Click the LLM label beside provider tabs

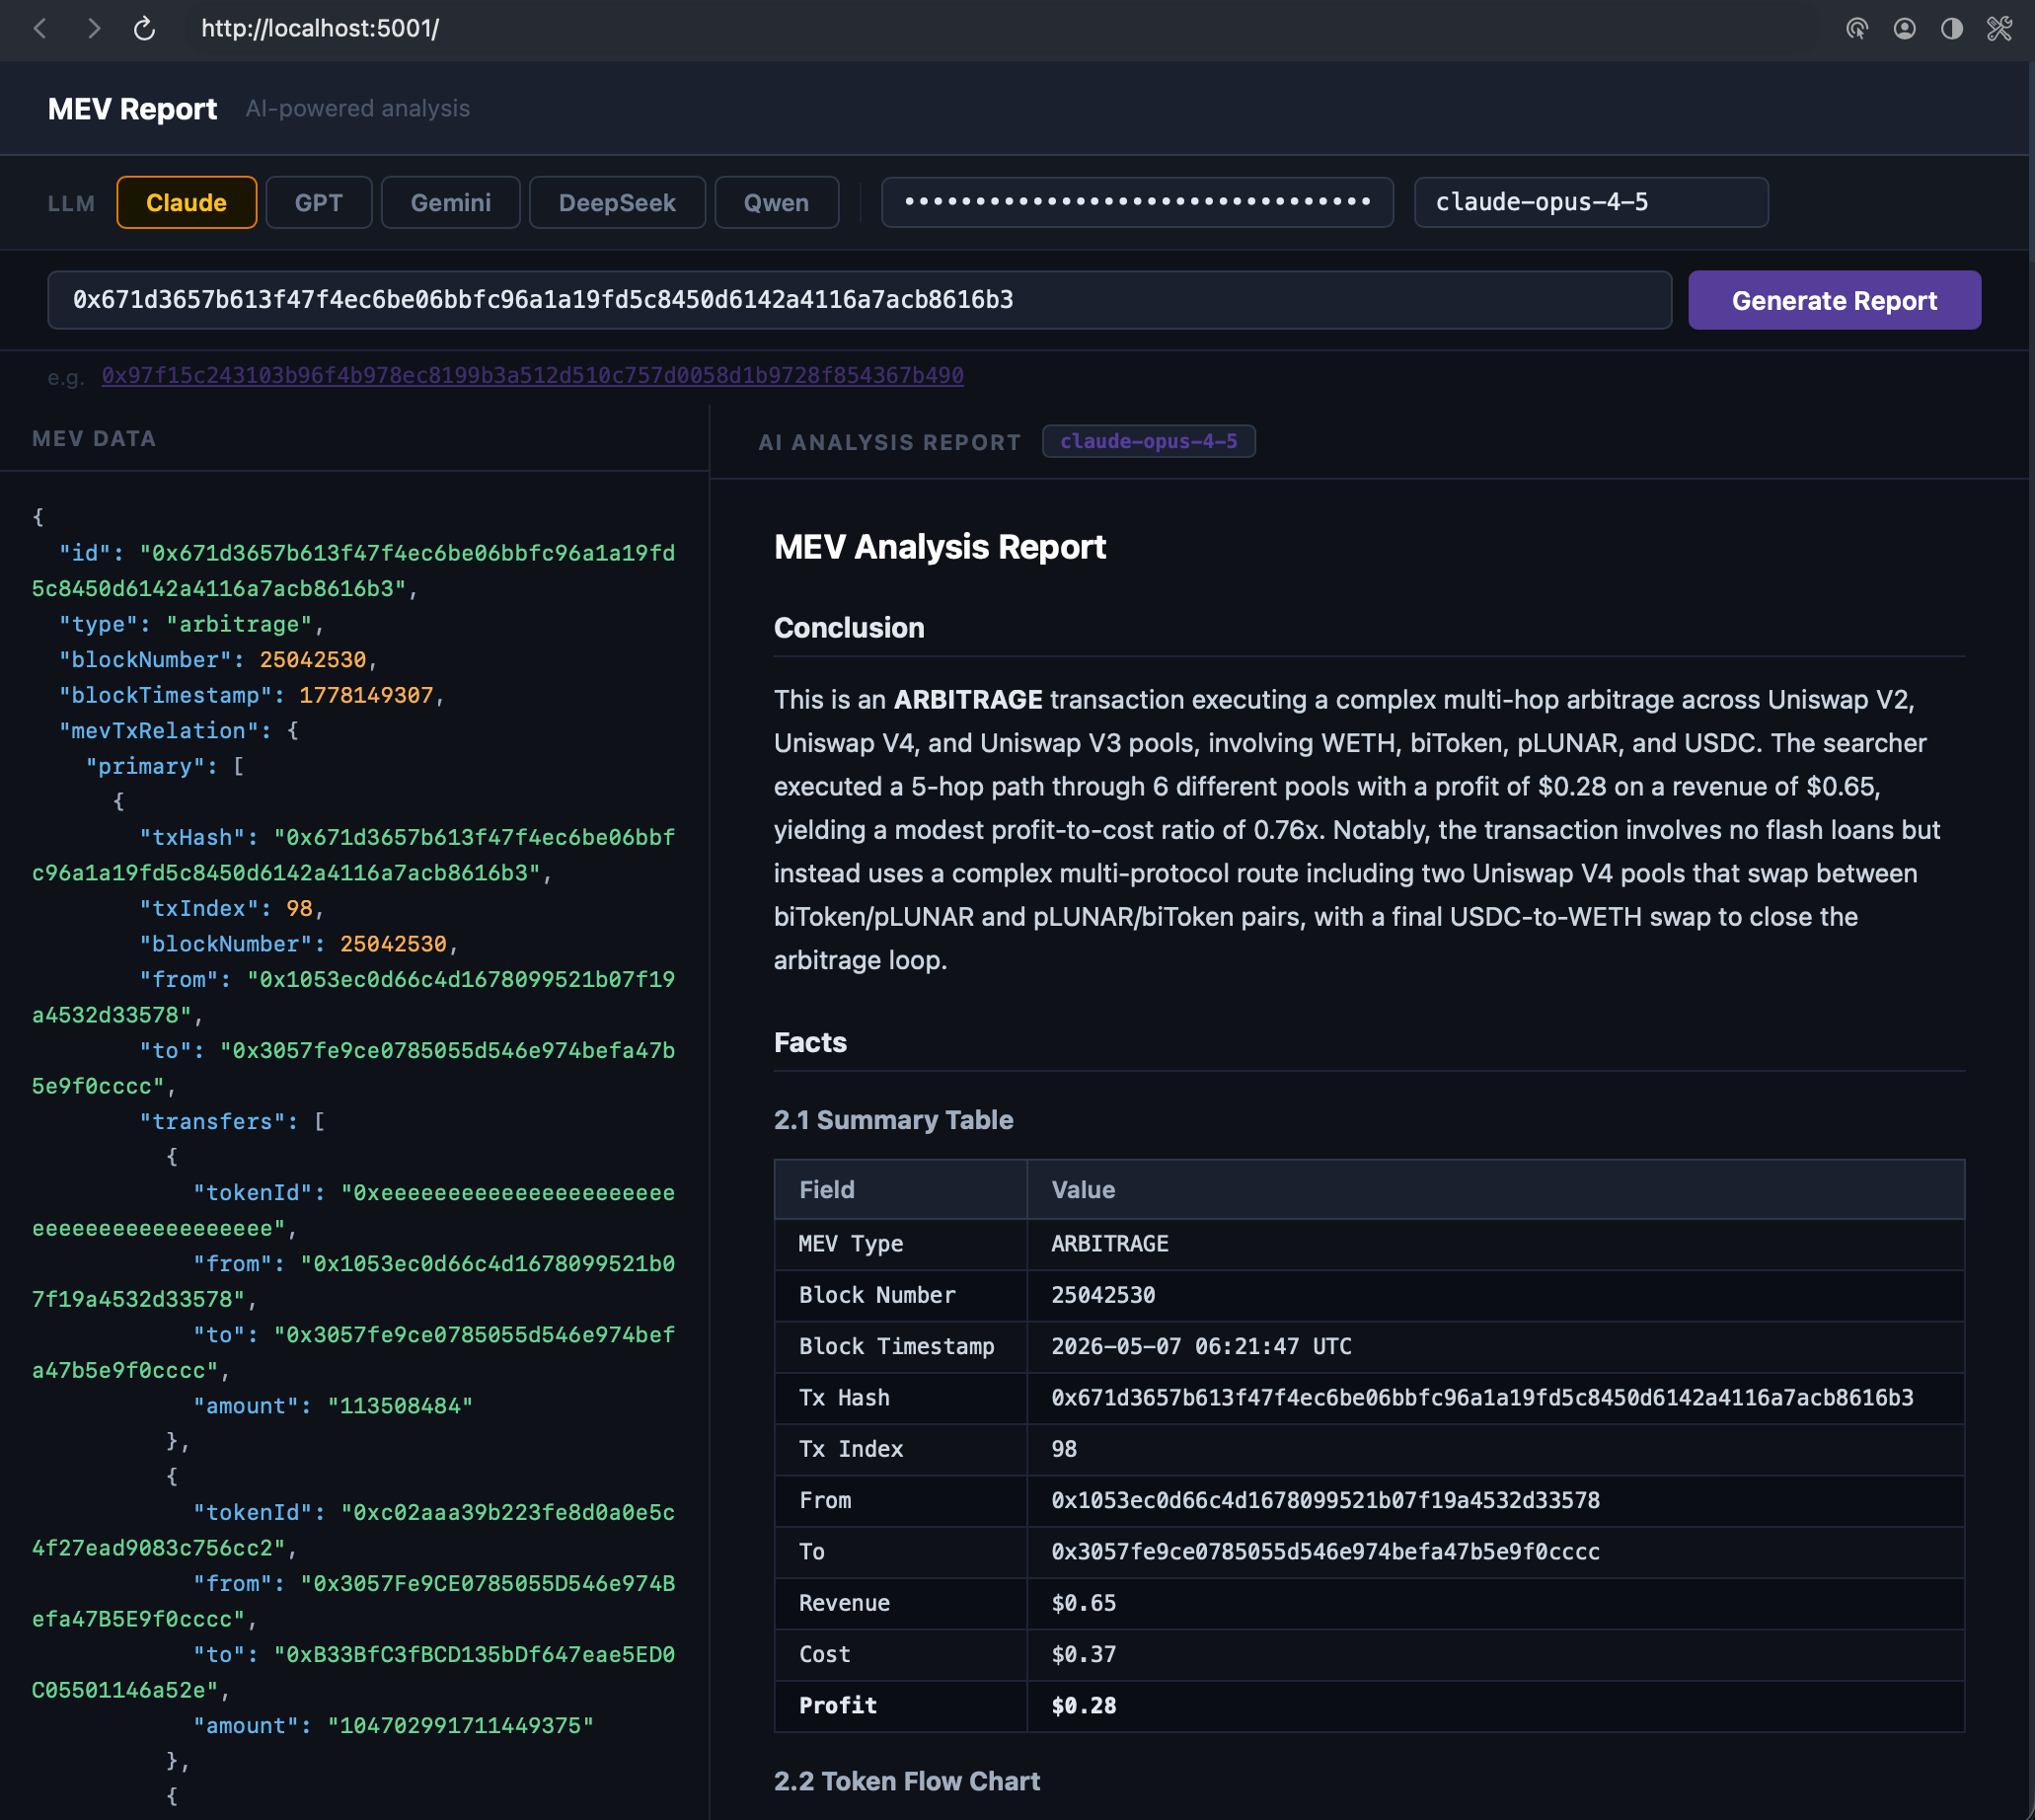71,203
